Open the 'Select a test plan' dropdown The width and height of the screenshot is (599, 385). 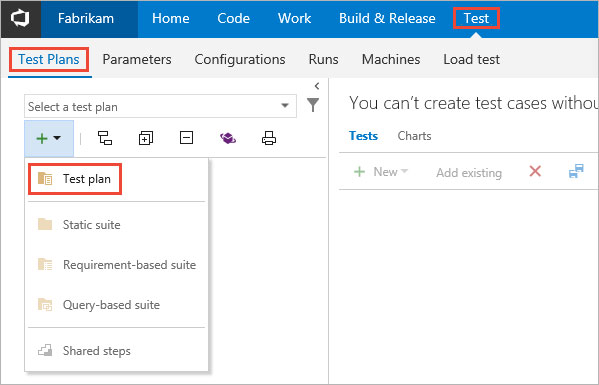point(160,106)
